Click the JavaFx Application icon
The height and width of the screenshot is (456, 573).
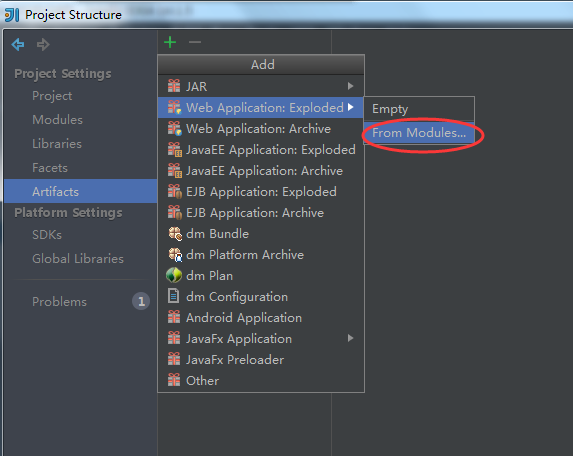coord(174,338)
